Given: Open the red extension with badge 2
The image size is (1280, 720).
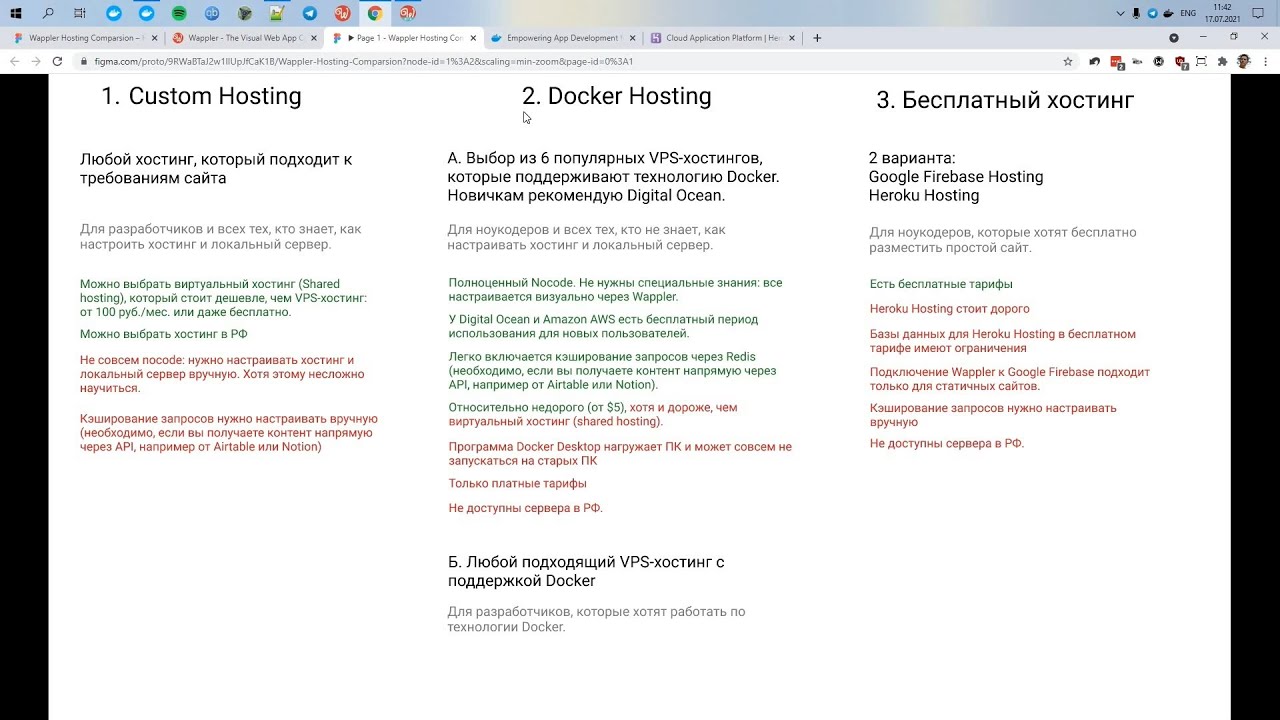Looking at the screenshot, I should [x=1117, y=62].
